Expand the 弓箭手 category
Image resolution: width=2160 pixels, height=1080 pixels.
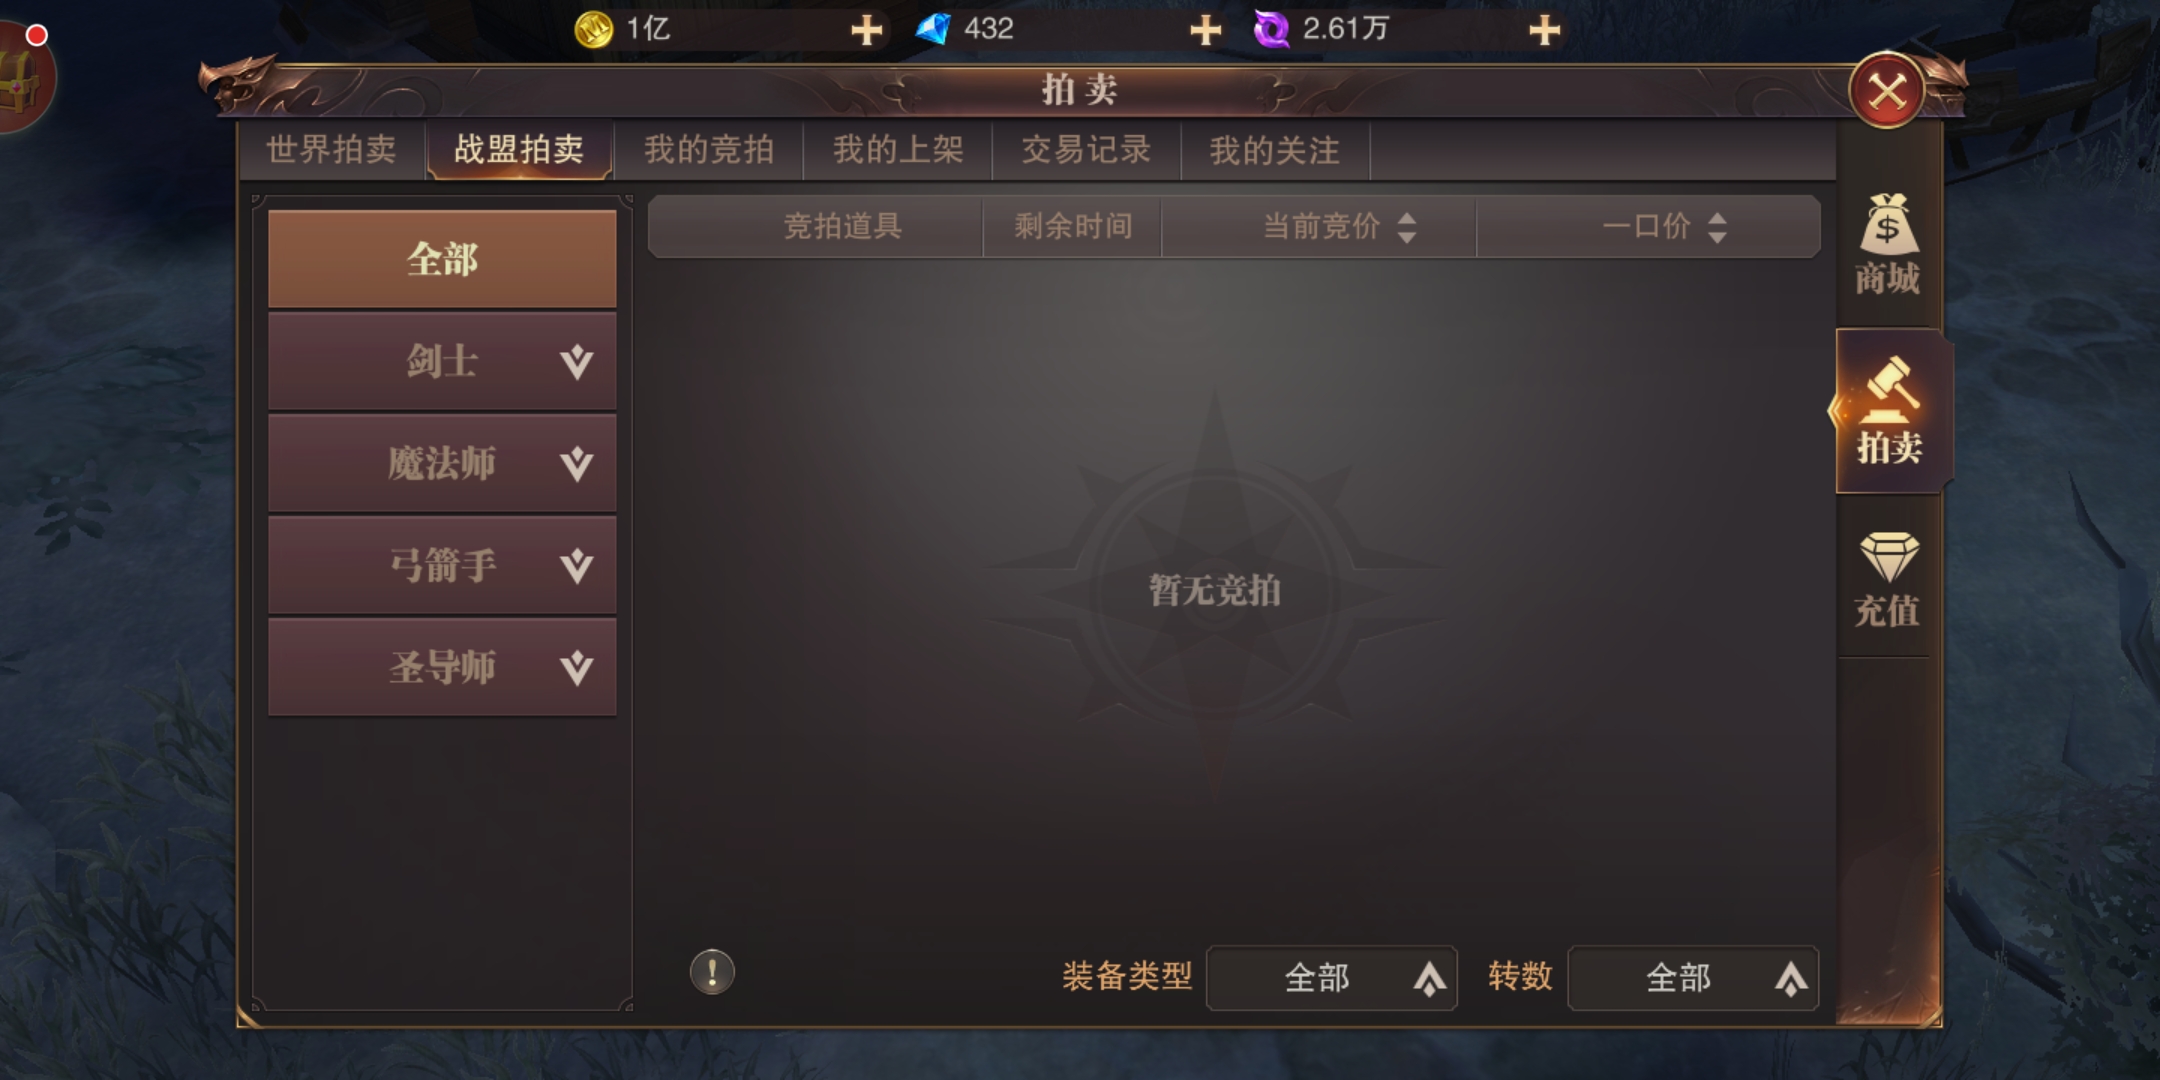click(442, 565)
